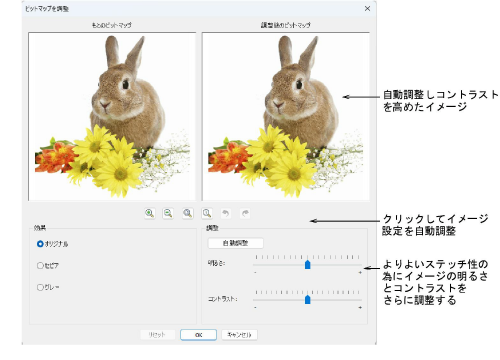Click the third magnifier zoom icon

tap(188, 213)
